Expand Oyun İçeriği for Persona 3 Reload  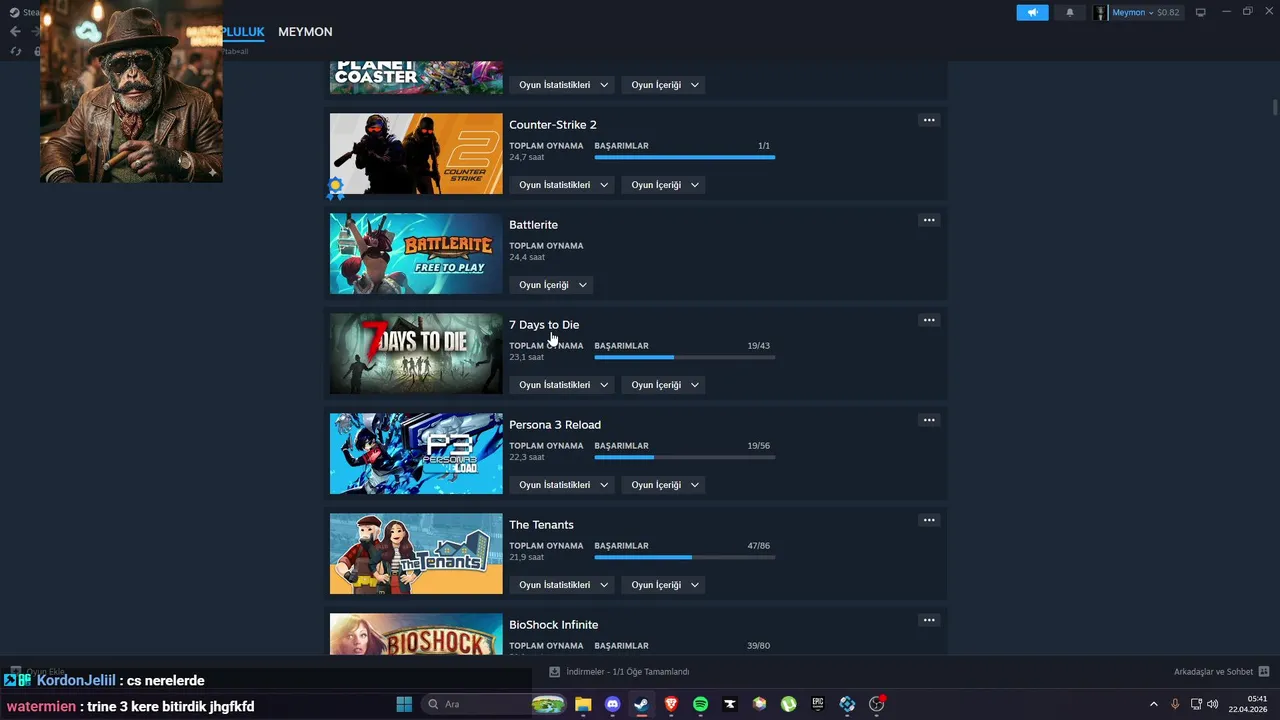point(665,485)
